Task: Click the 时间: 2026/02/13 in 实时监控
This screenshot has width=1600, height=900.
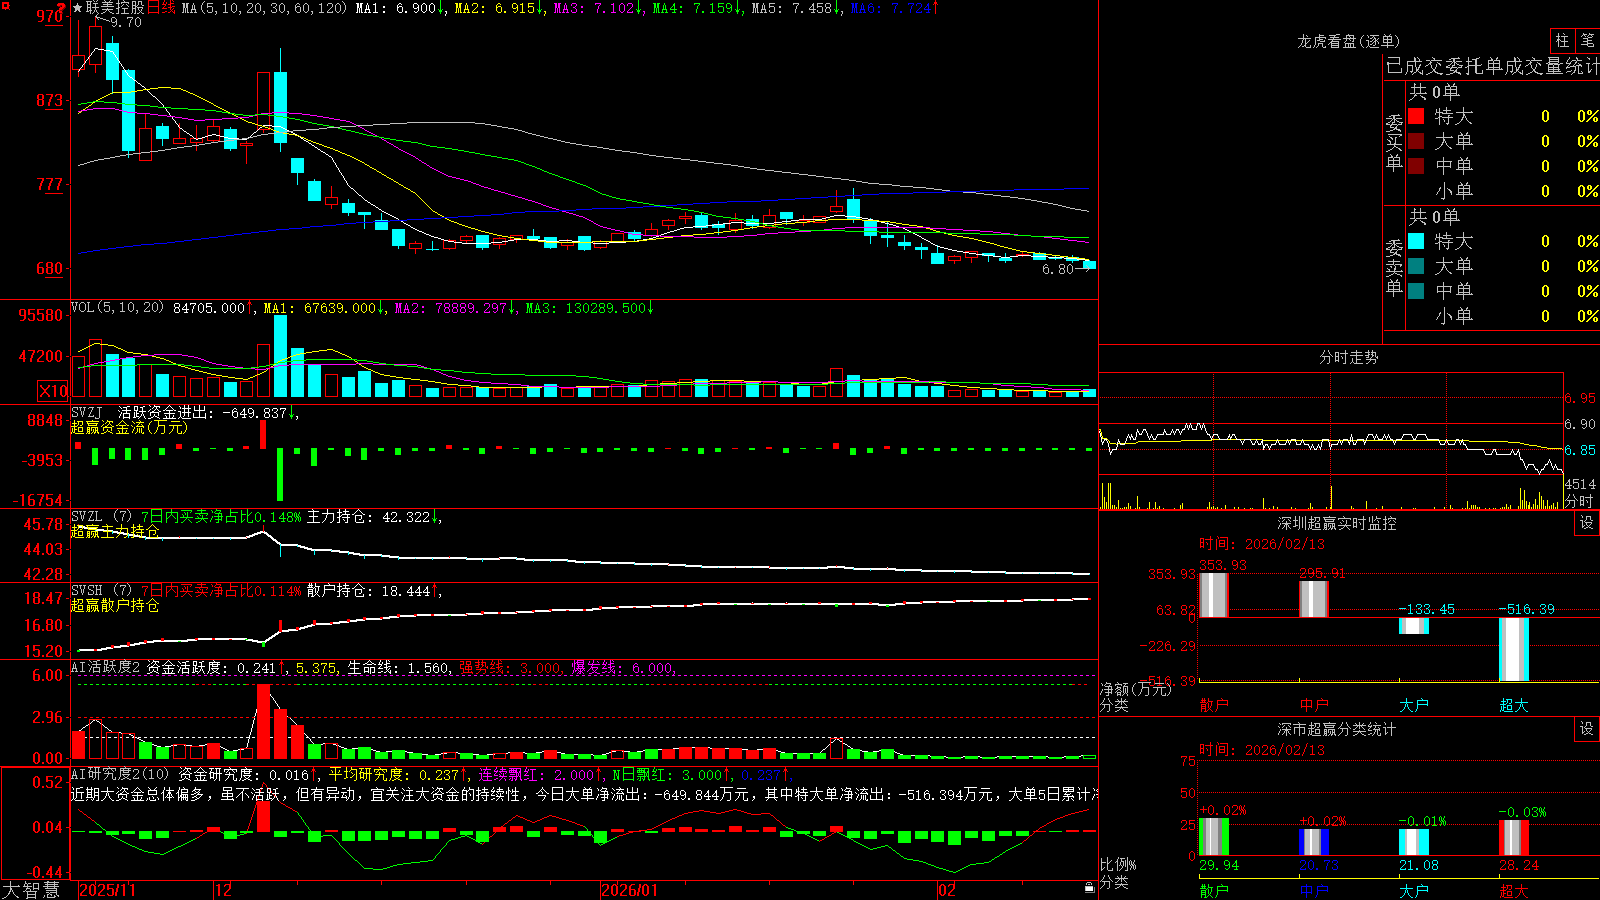Action: [x=1262, y=544]
